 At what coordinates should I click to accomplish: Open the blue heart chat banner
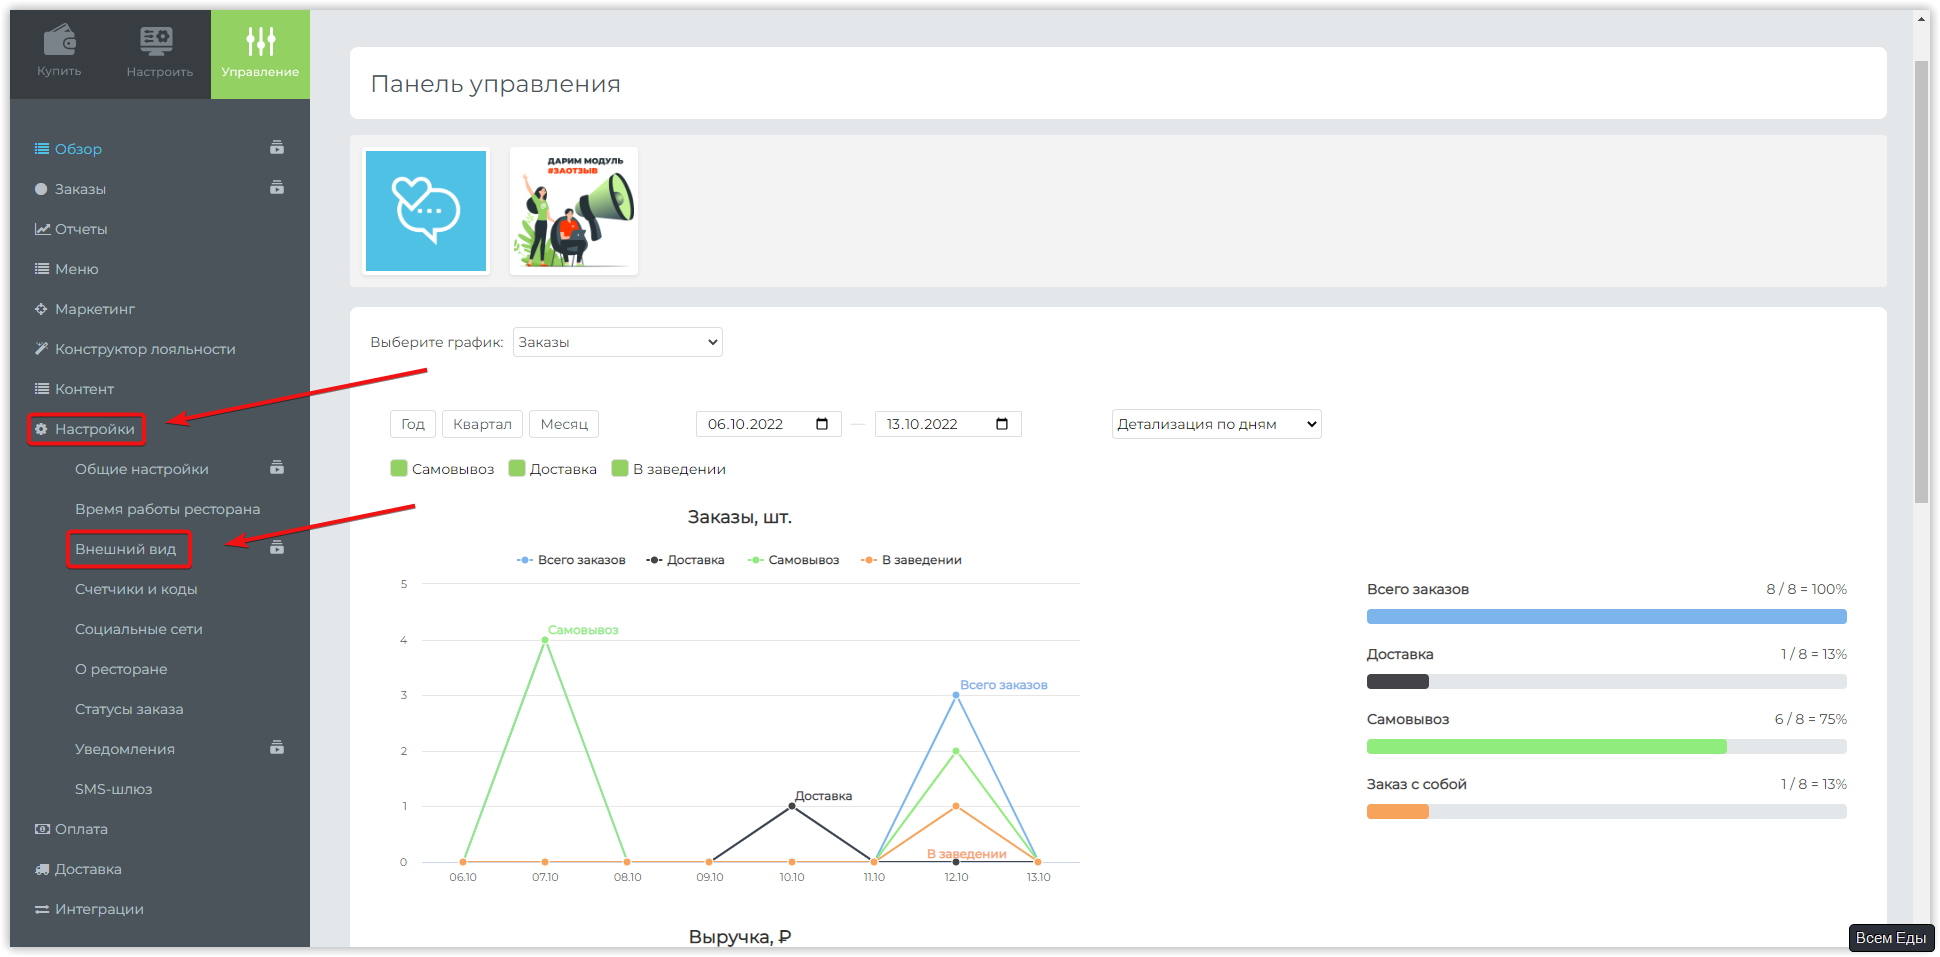[426, 211]
